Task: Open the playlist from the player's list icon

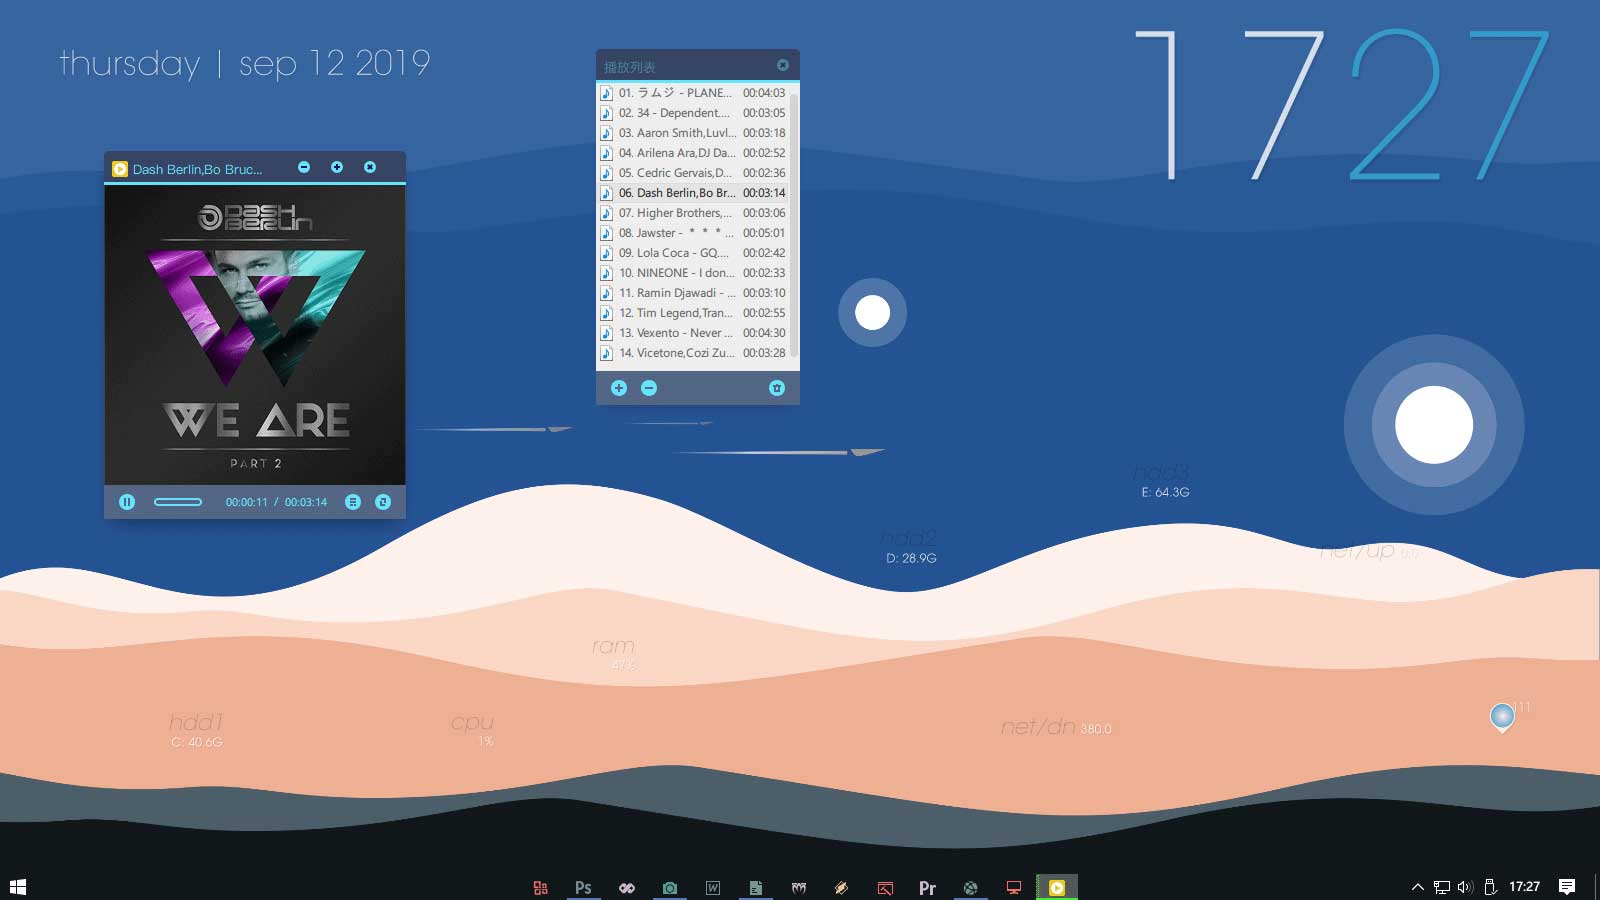Action: tap(353, 502)
